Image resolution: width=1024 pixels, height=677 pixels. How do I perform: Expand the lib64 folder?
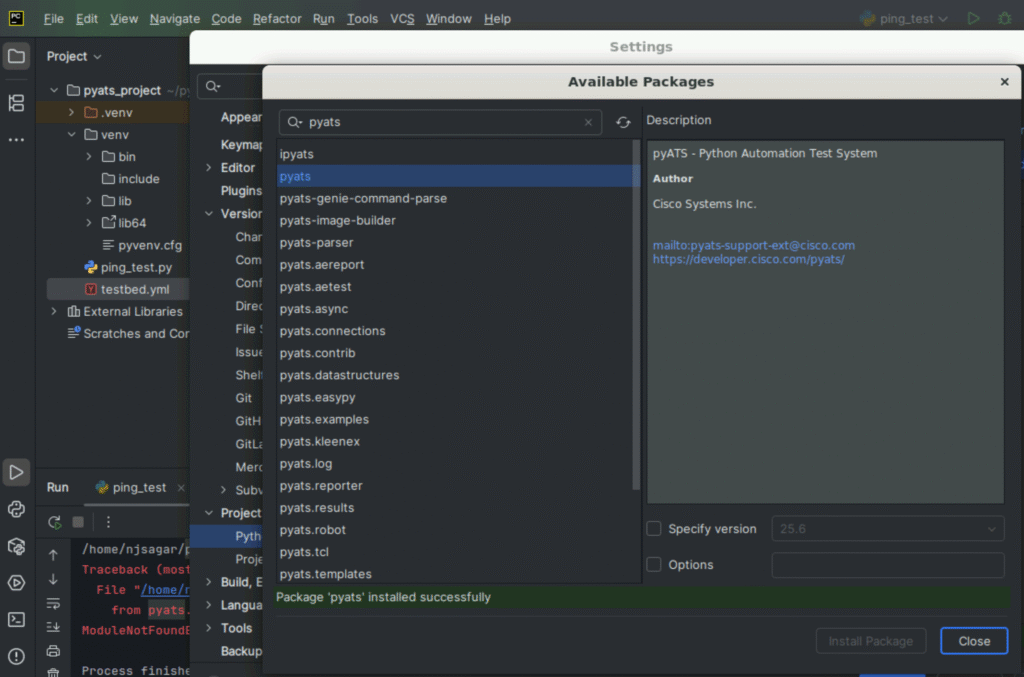point(89,223)
